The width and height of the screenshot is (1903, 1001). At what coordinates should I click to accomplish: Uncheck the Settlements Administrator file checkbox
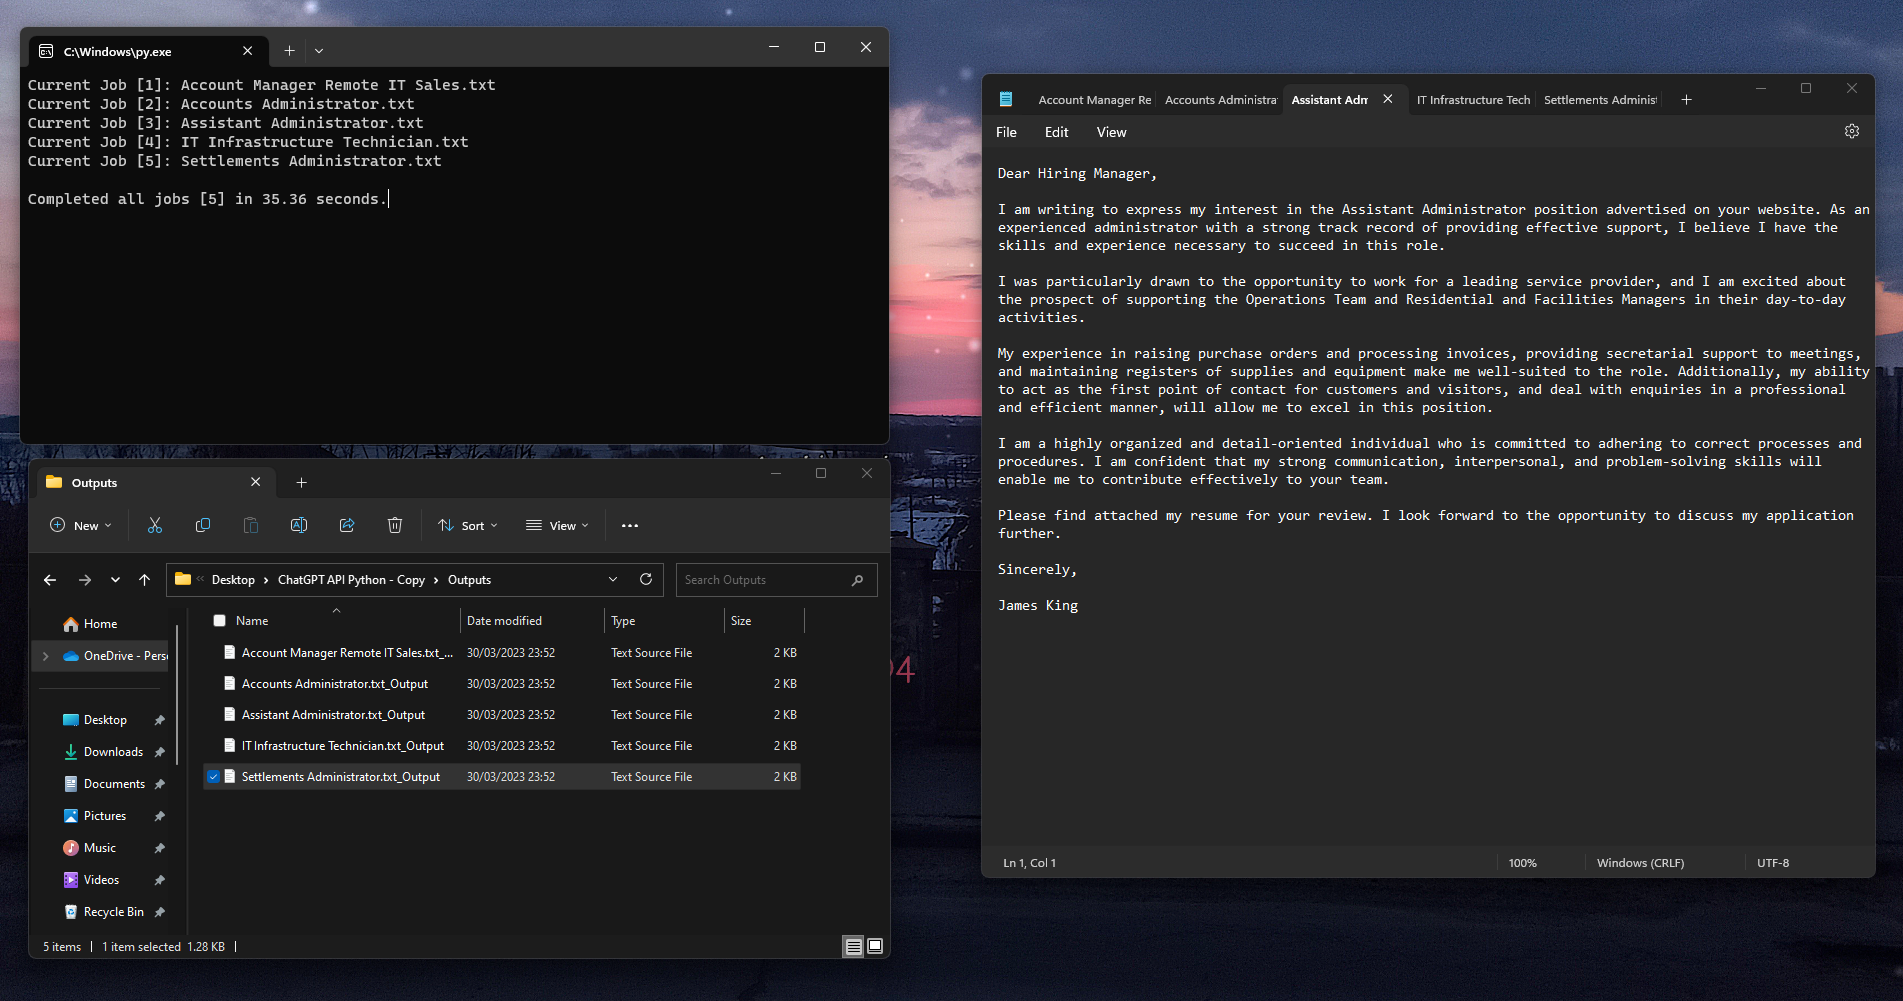coord(213,776)
